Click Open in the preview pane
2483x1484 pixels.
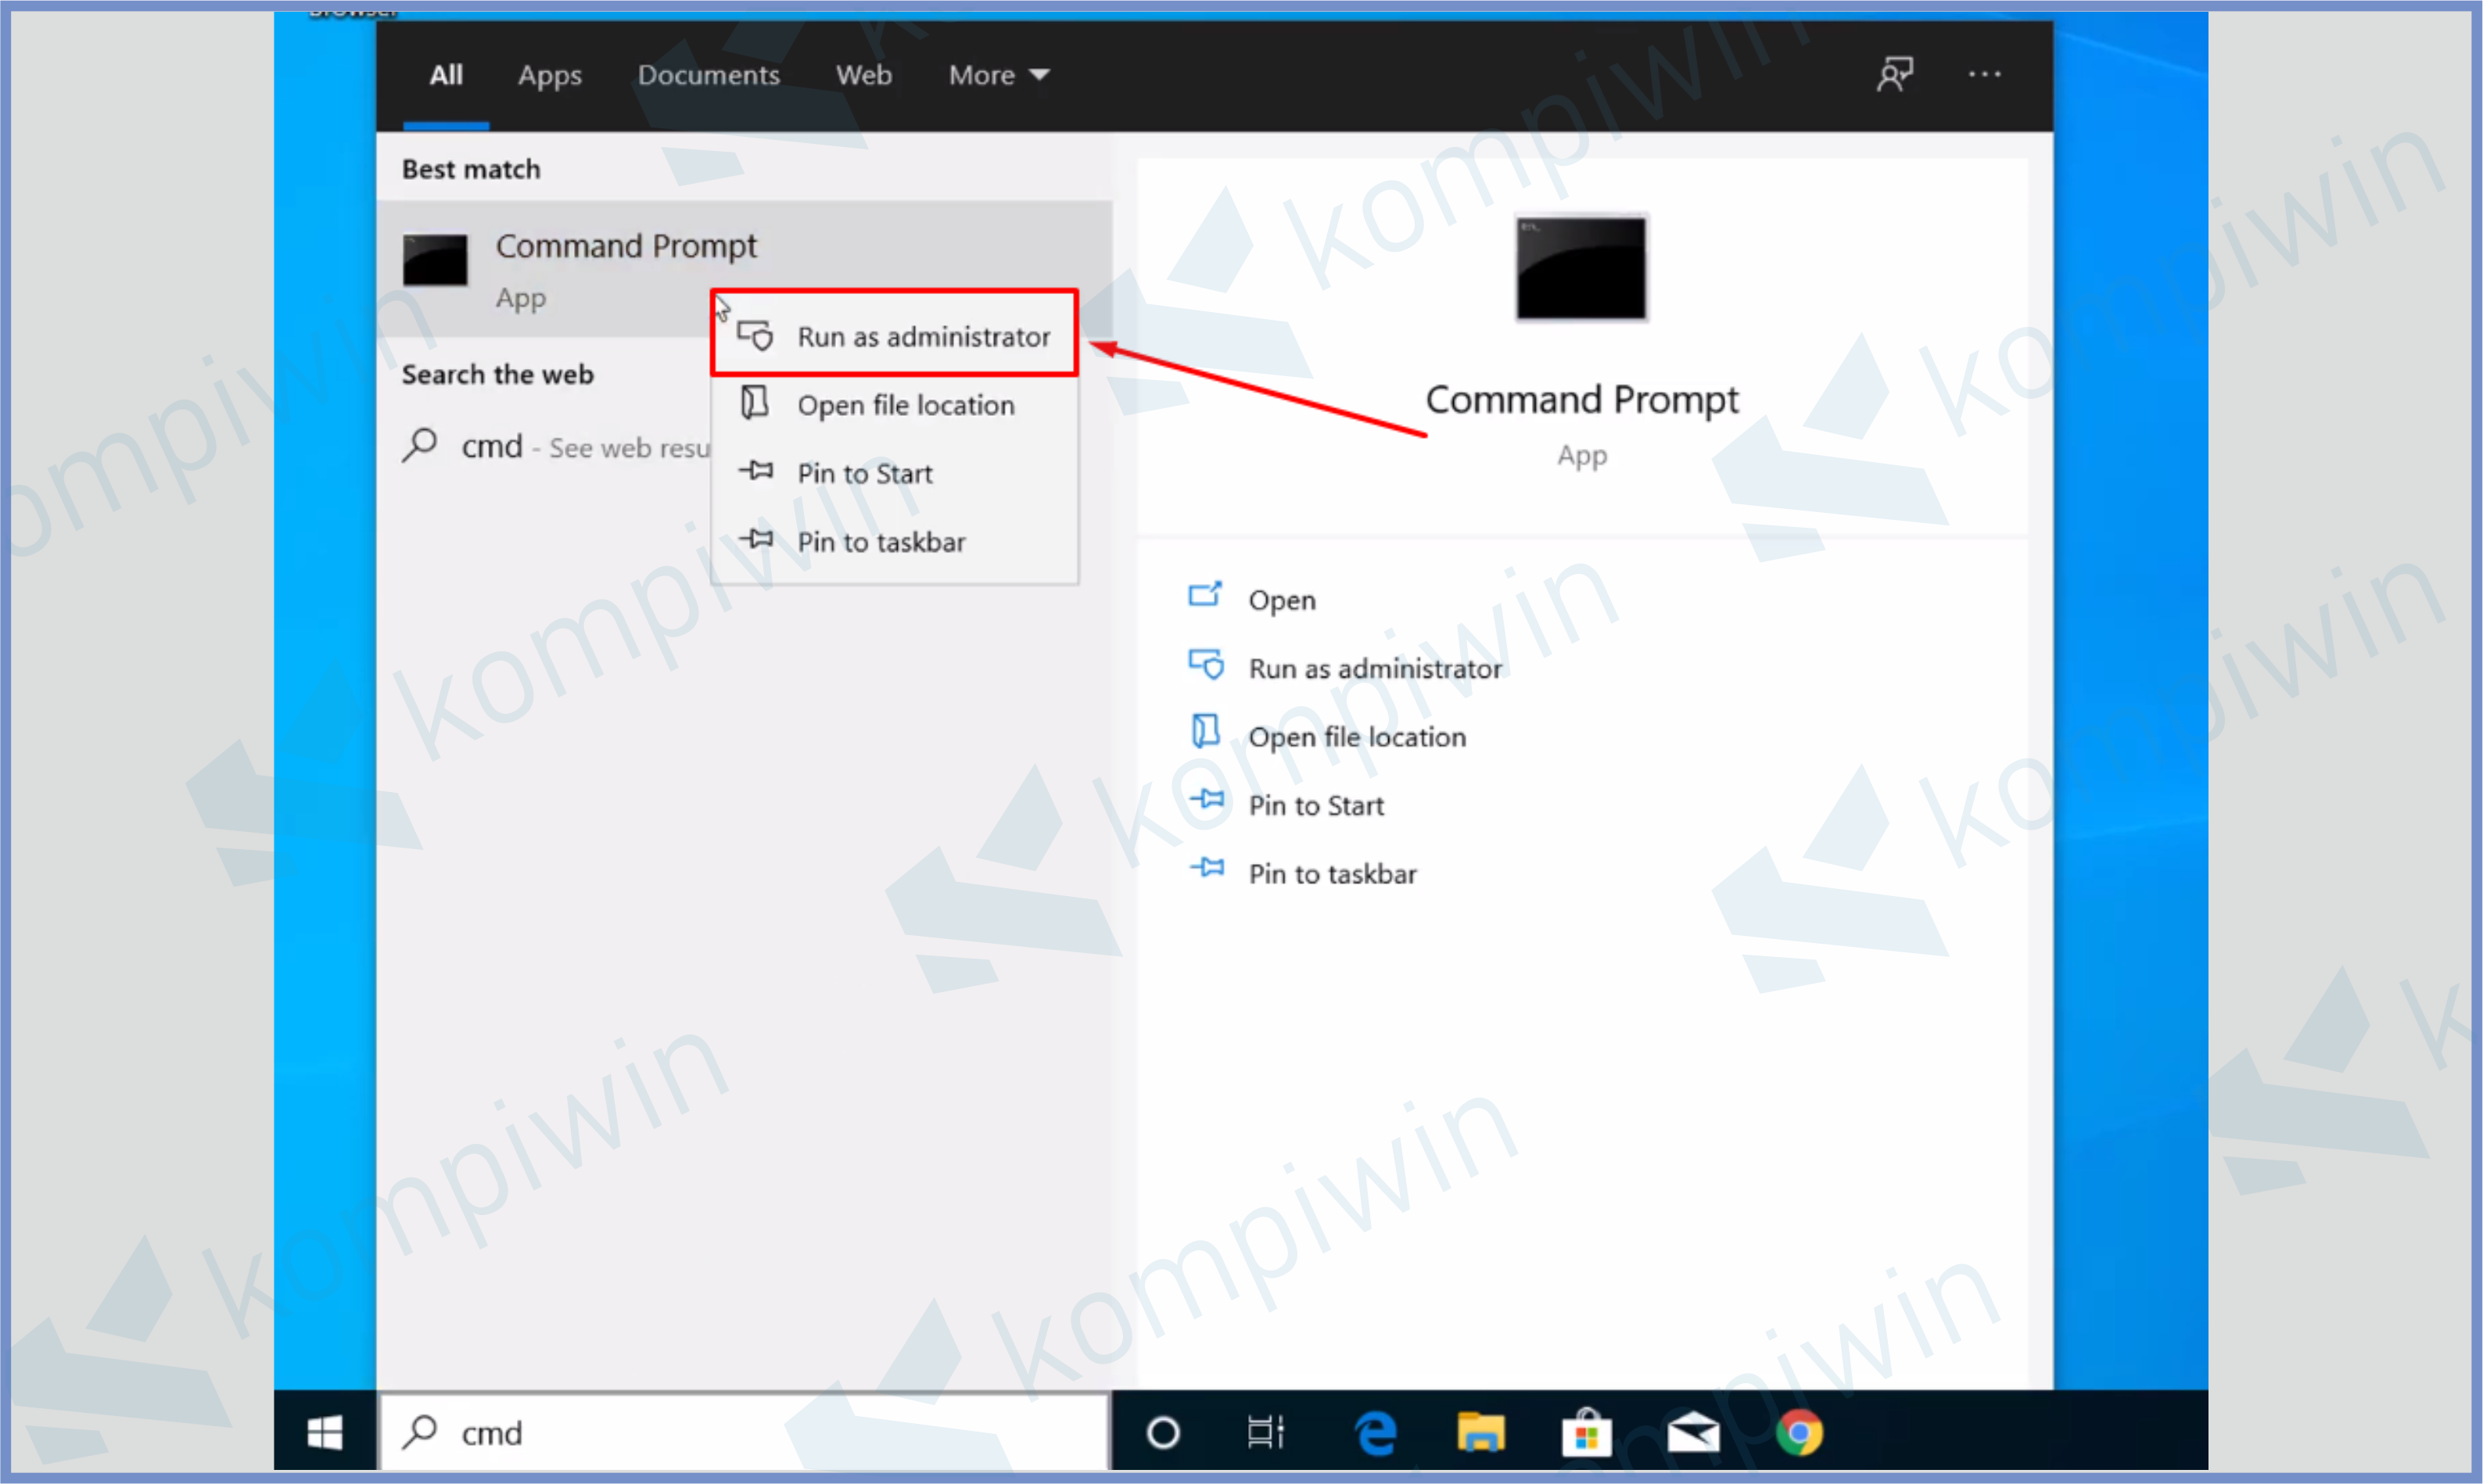[x=1282, y=600]
